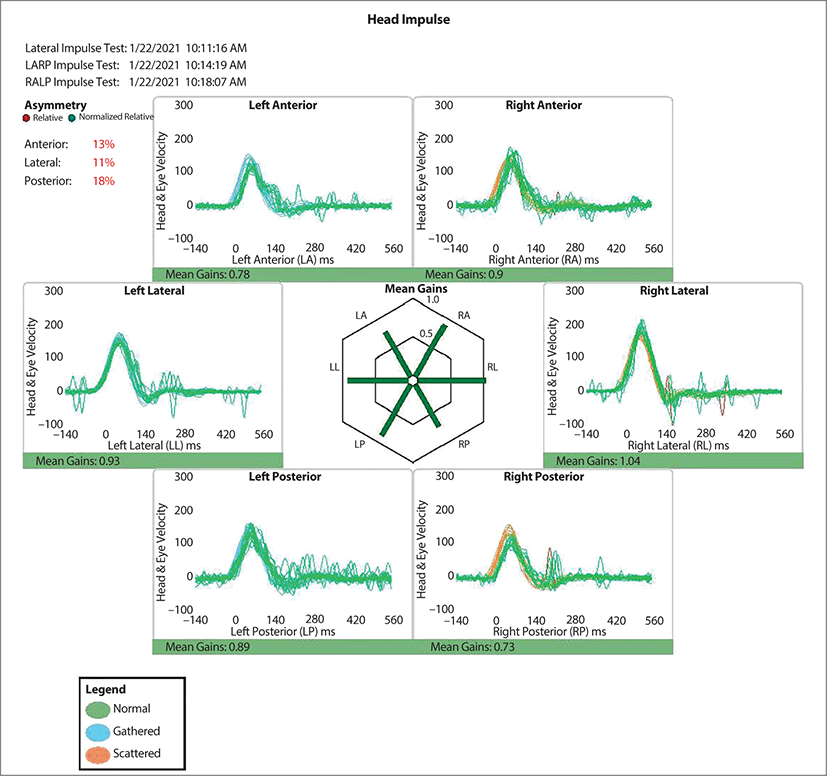Click the orange Scattered legend swatch
This screenshot has height=776, width=827.
coord(98,754)
